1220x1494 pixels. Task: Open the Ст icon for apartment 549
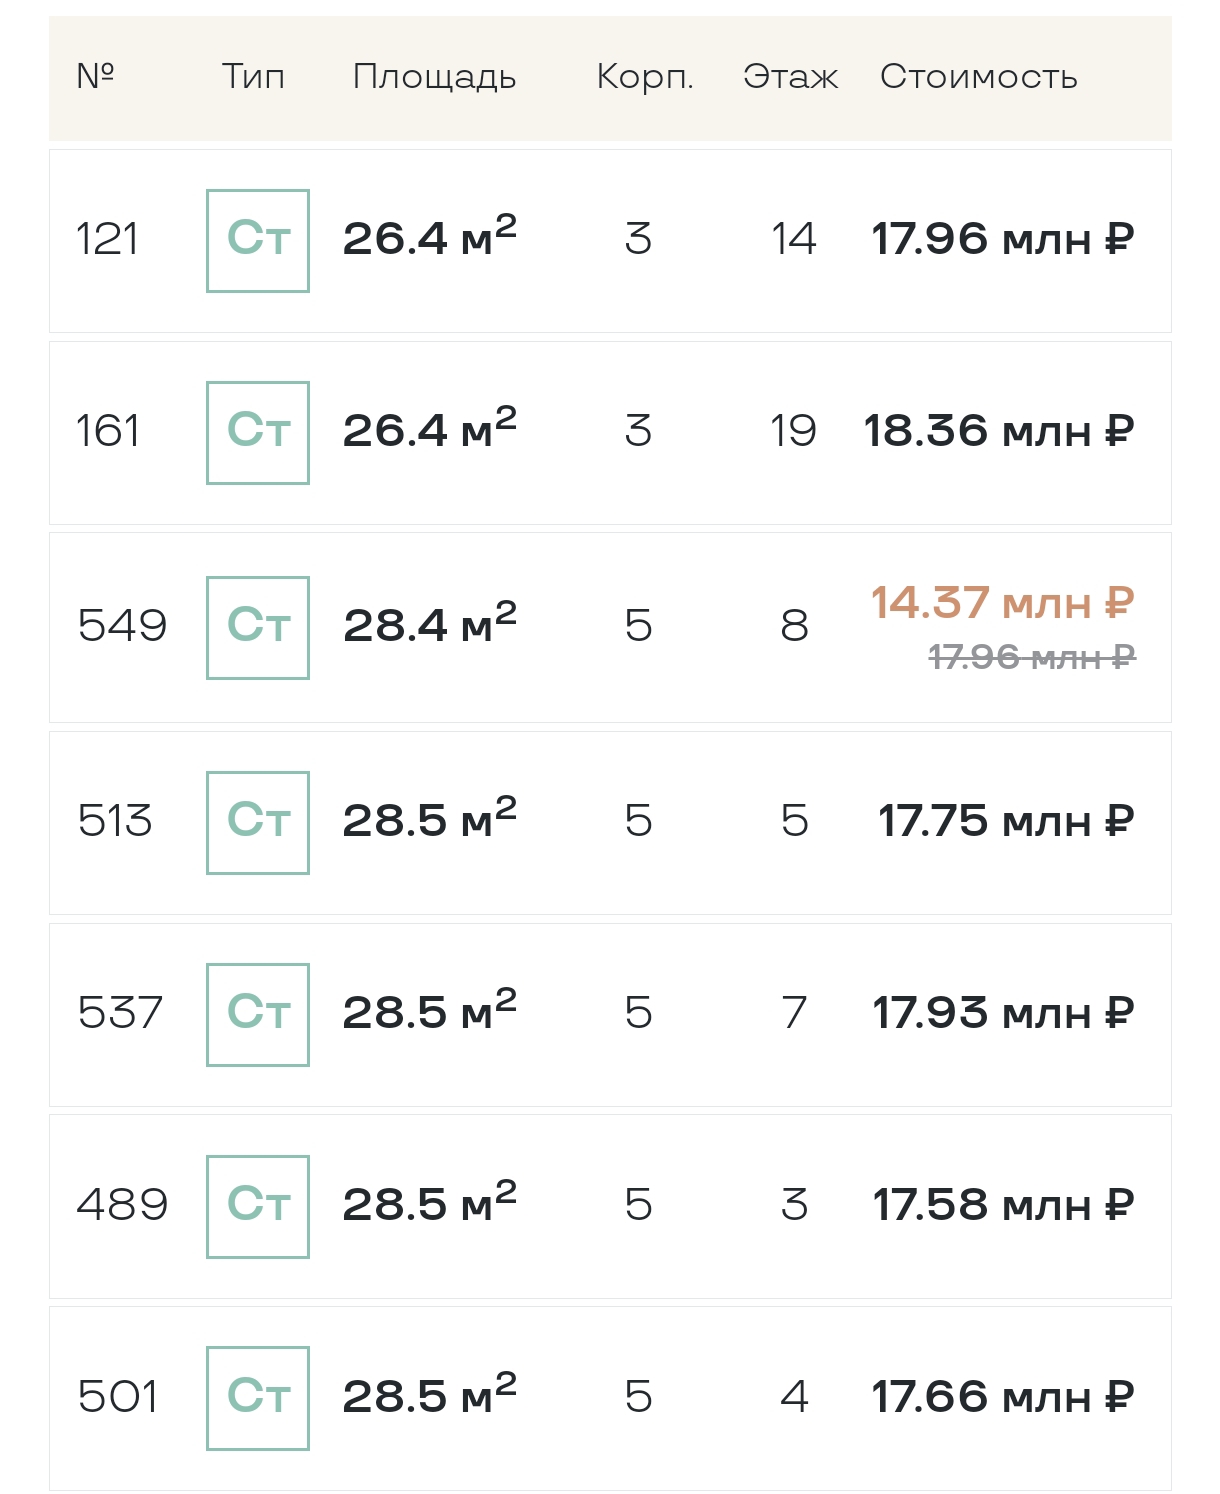tap(258, 628)
